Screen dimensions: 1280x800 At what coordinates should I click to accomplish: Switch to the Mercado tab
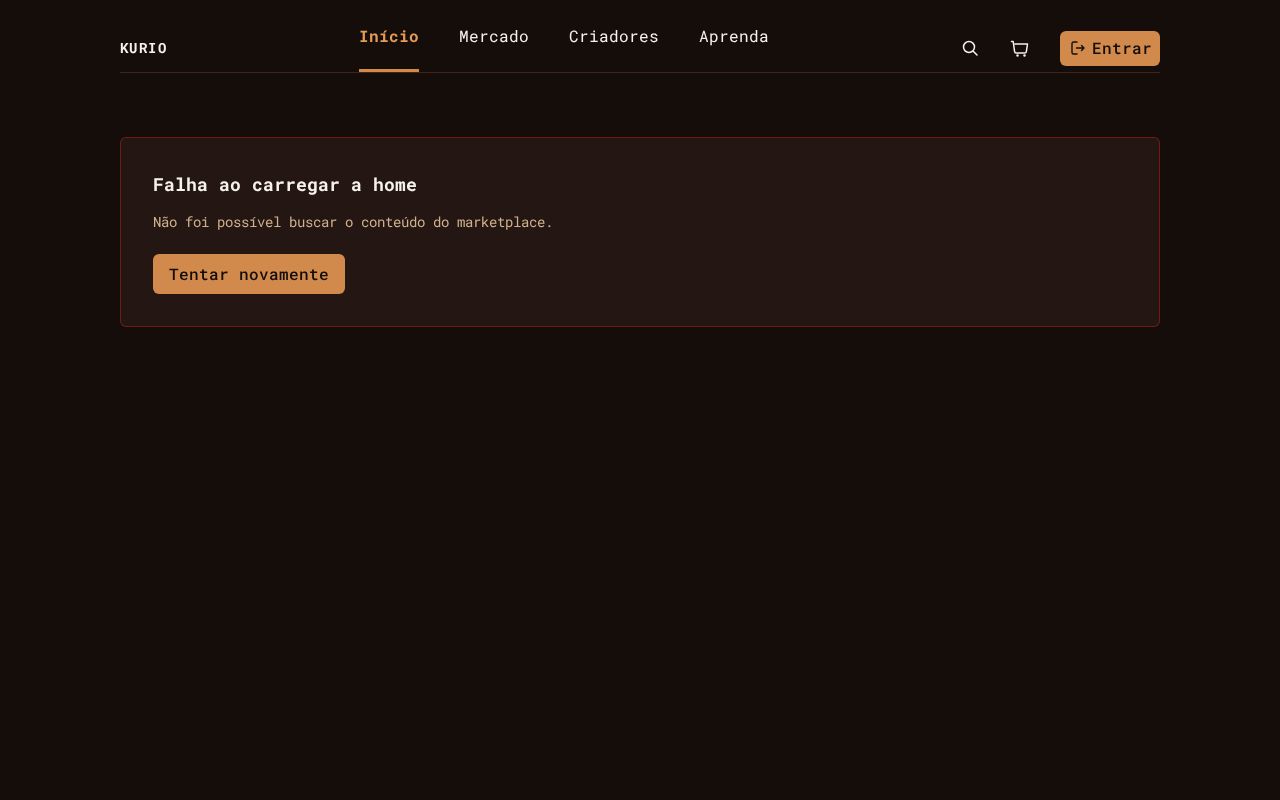[494, 37]
